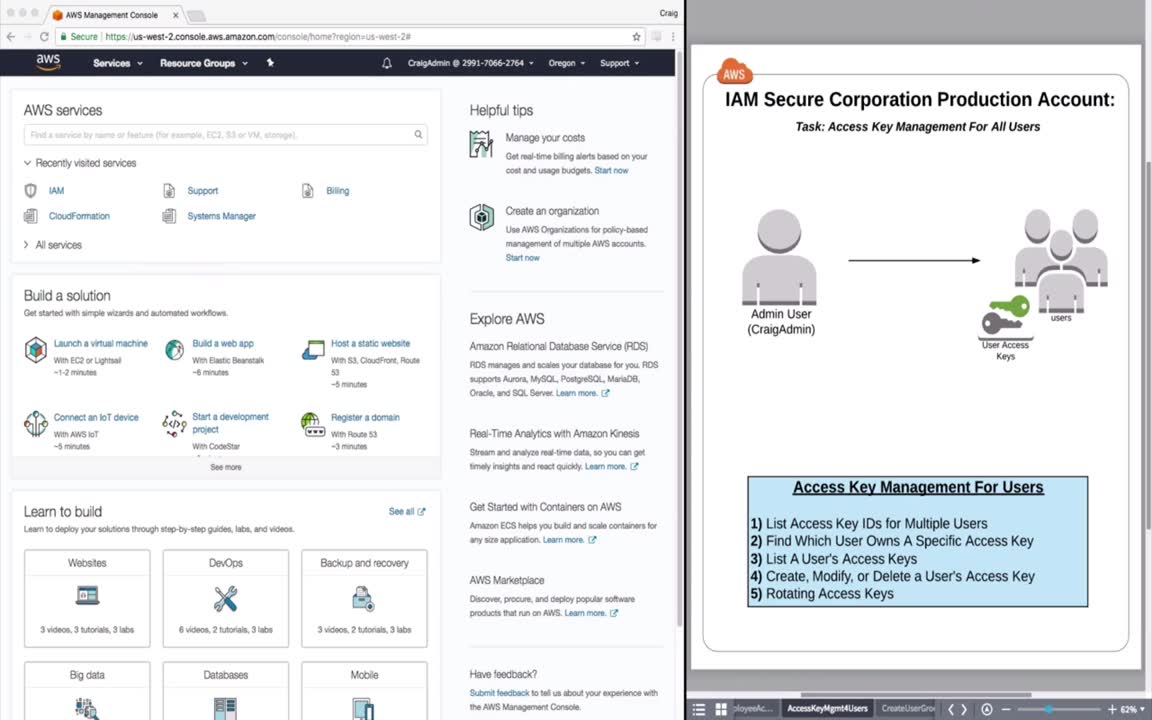Click the Systems Manager service icon
Screen dimensions: 1152x720
point(169,216)
